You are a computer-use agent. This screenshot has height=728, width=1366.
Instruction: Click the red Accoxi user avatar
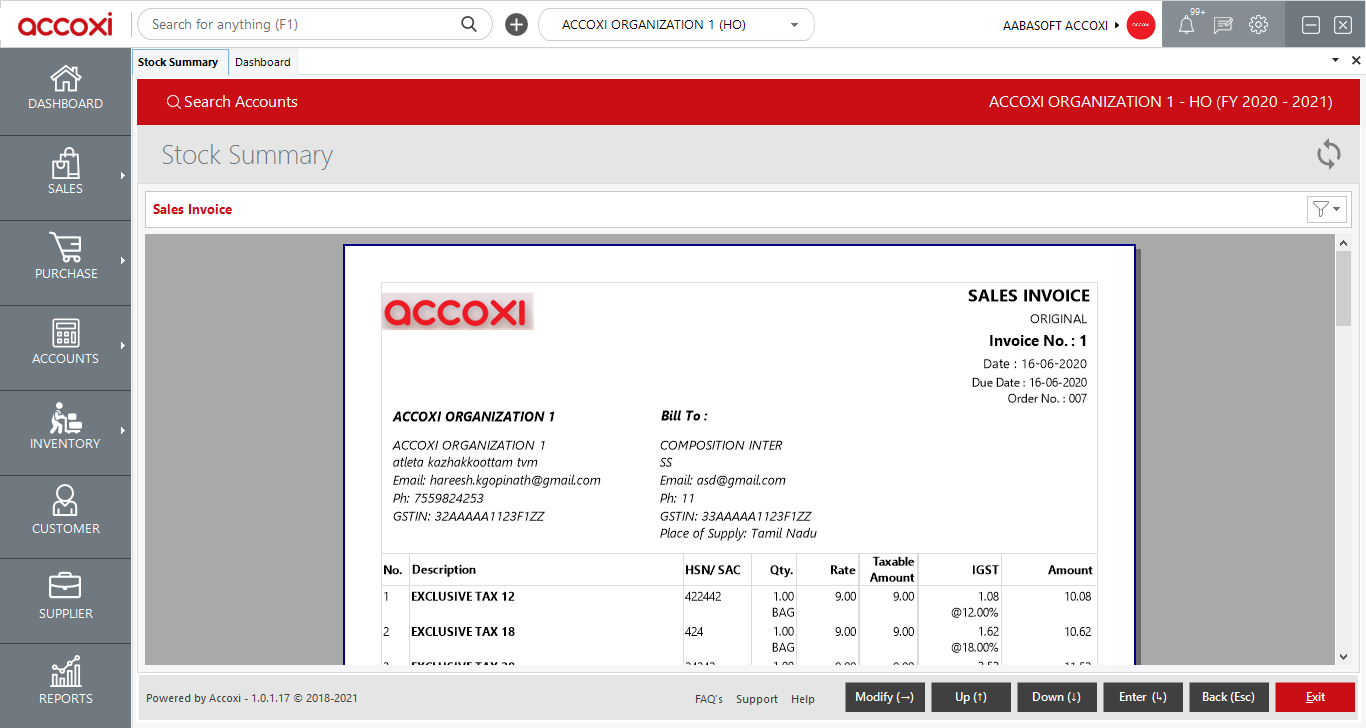[x=1141, y=25]
